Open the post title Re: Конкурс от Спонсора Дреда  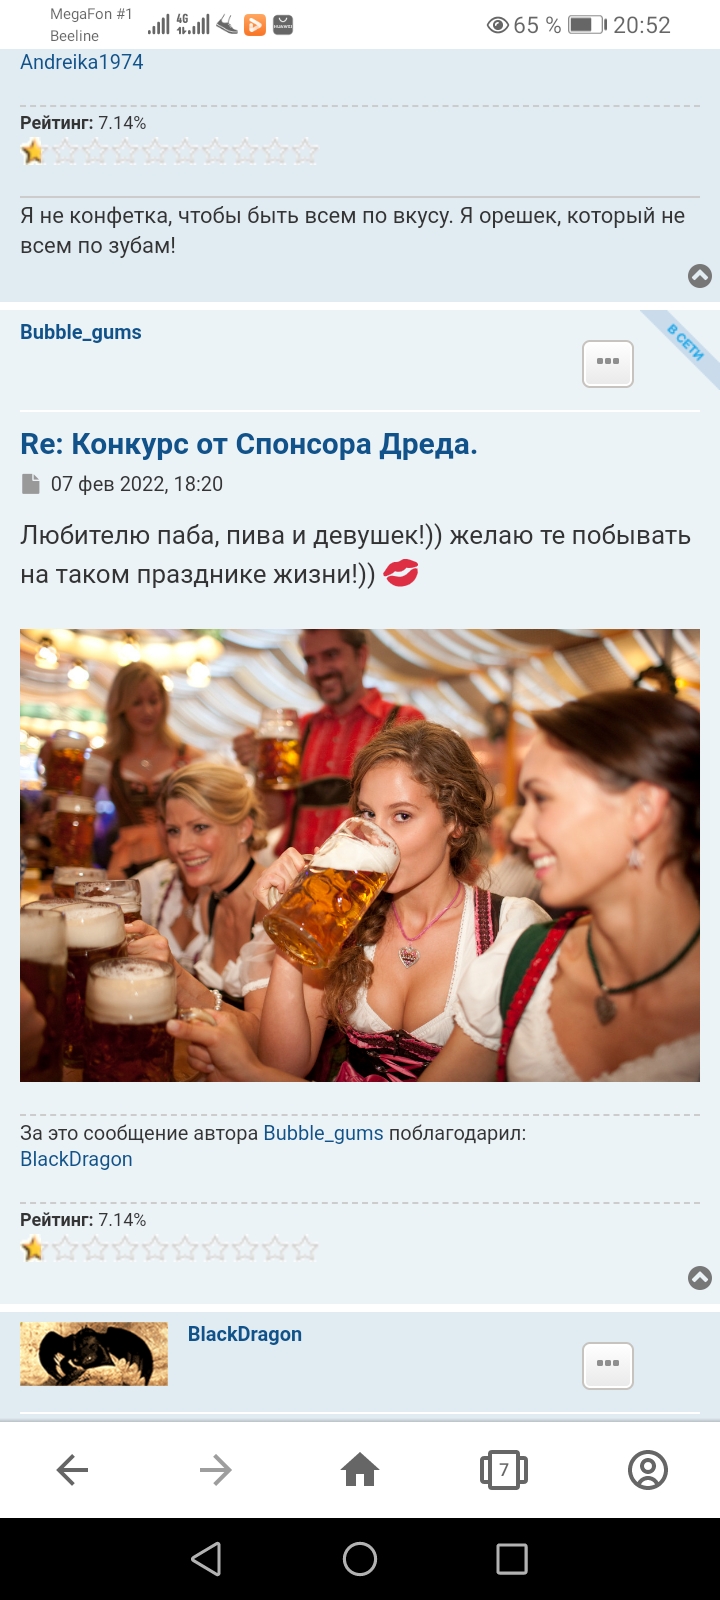(x=249, y=444)
